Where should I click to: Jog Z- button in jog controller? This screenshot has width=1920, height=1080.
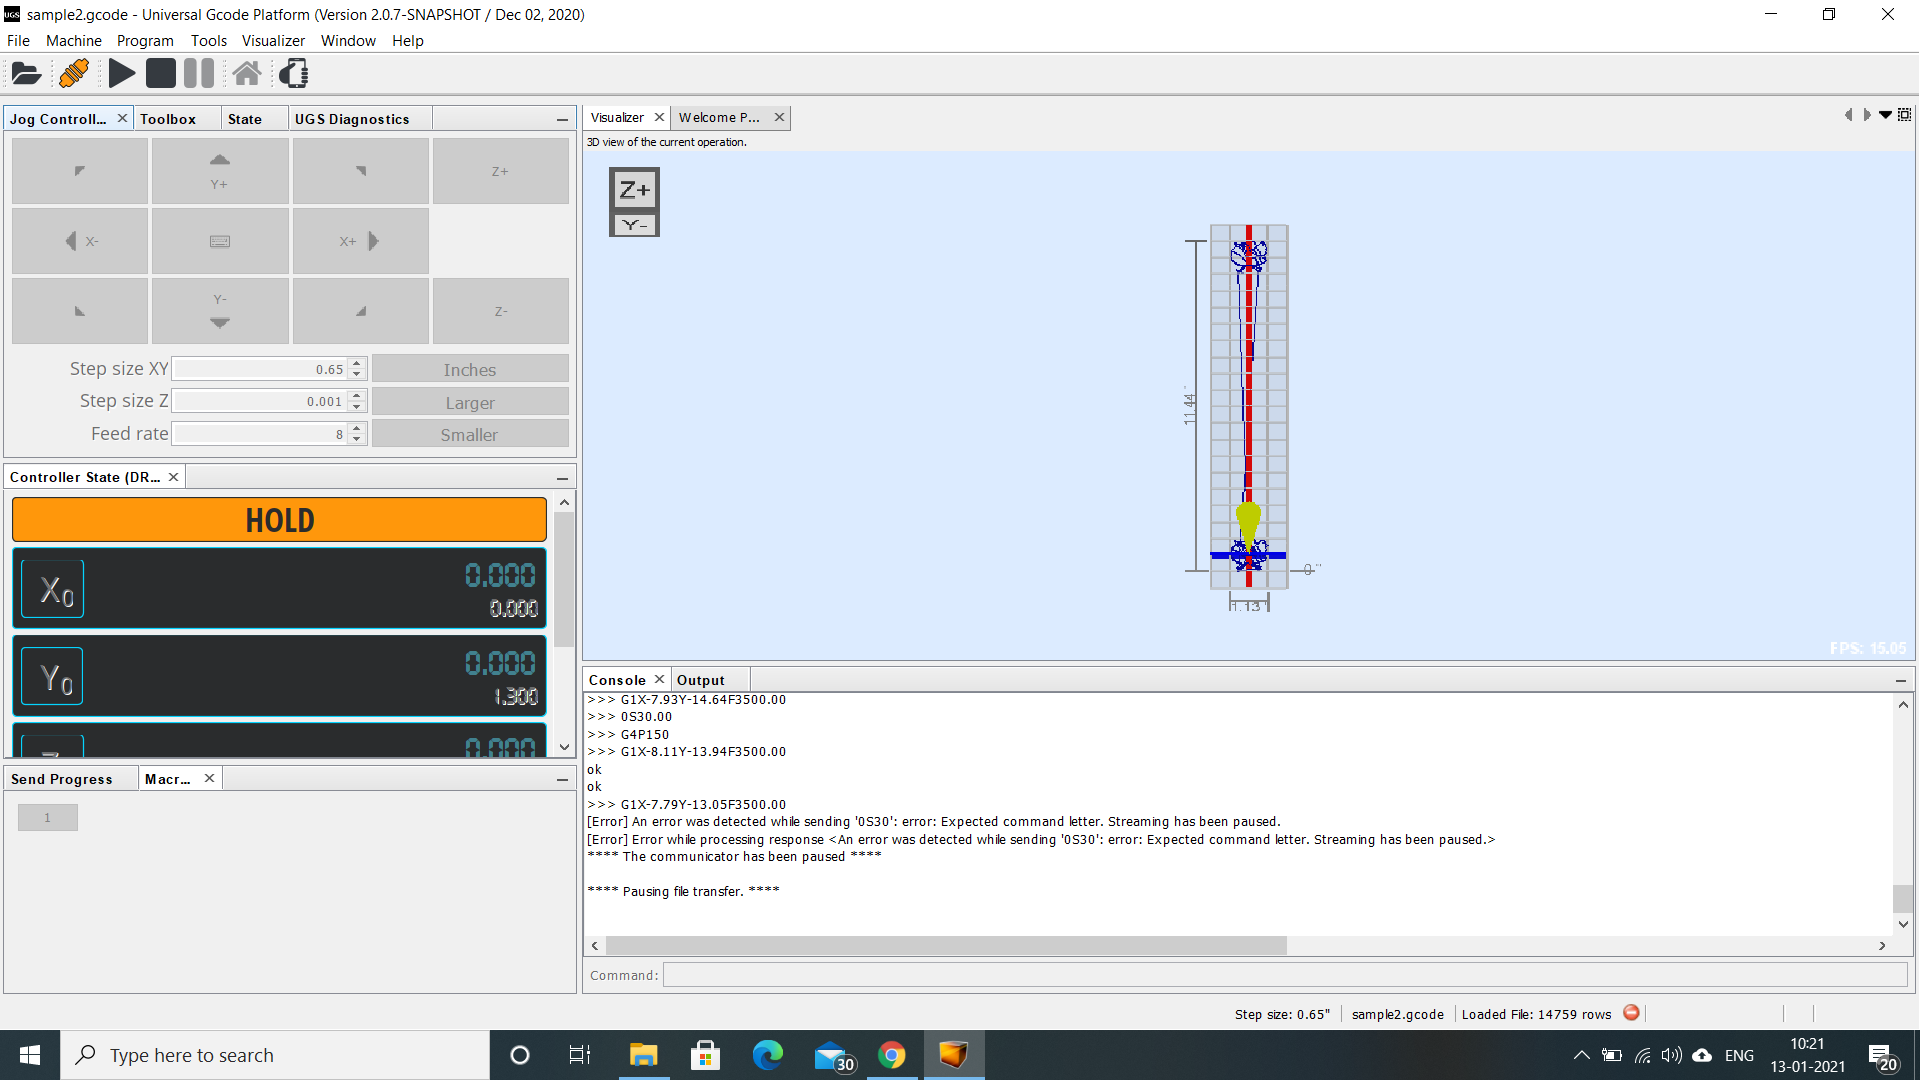500,311
